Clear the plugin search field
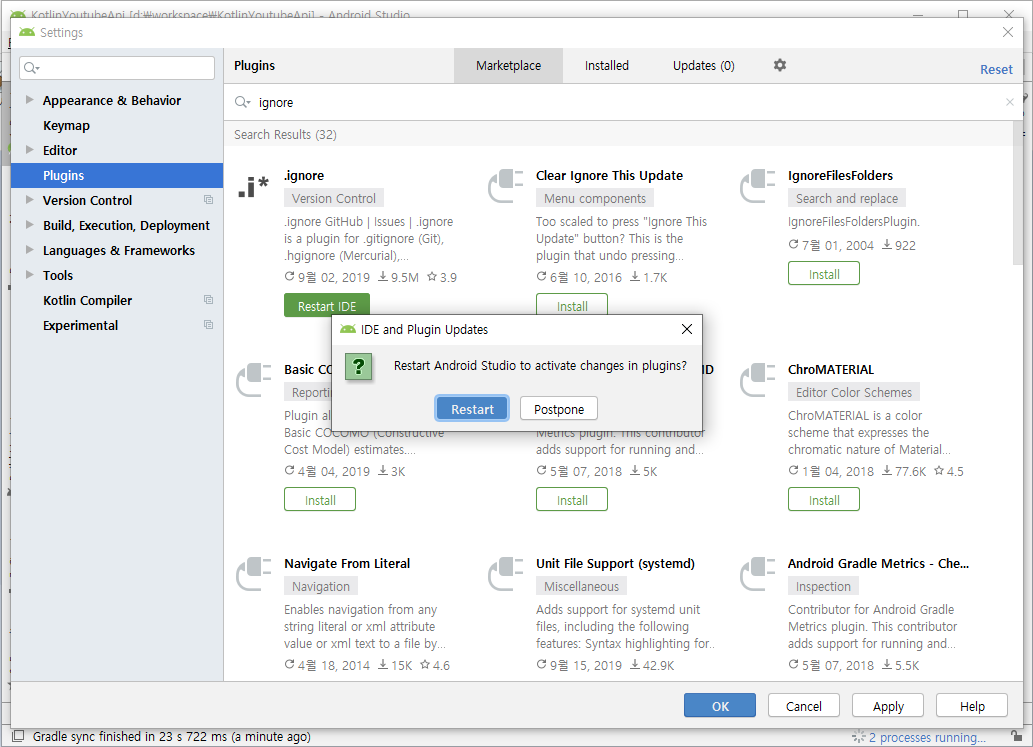1033x747 pixels. 1009,102
